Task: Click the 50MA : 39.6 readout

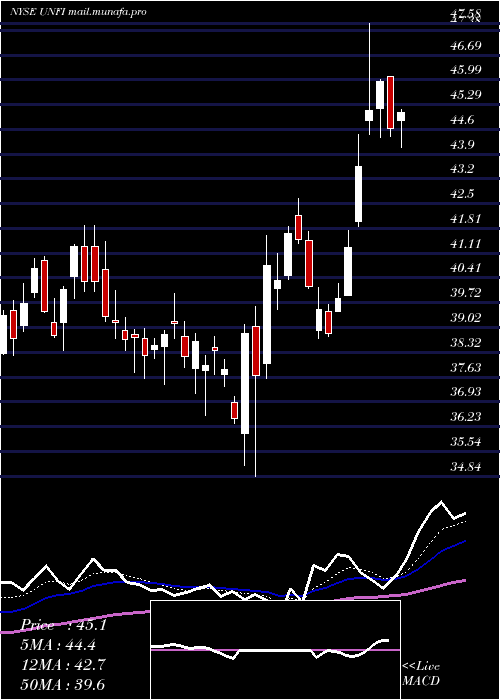Action: (x=63, y=685)
